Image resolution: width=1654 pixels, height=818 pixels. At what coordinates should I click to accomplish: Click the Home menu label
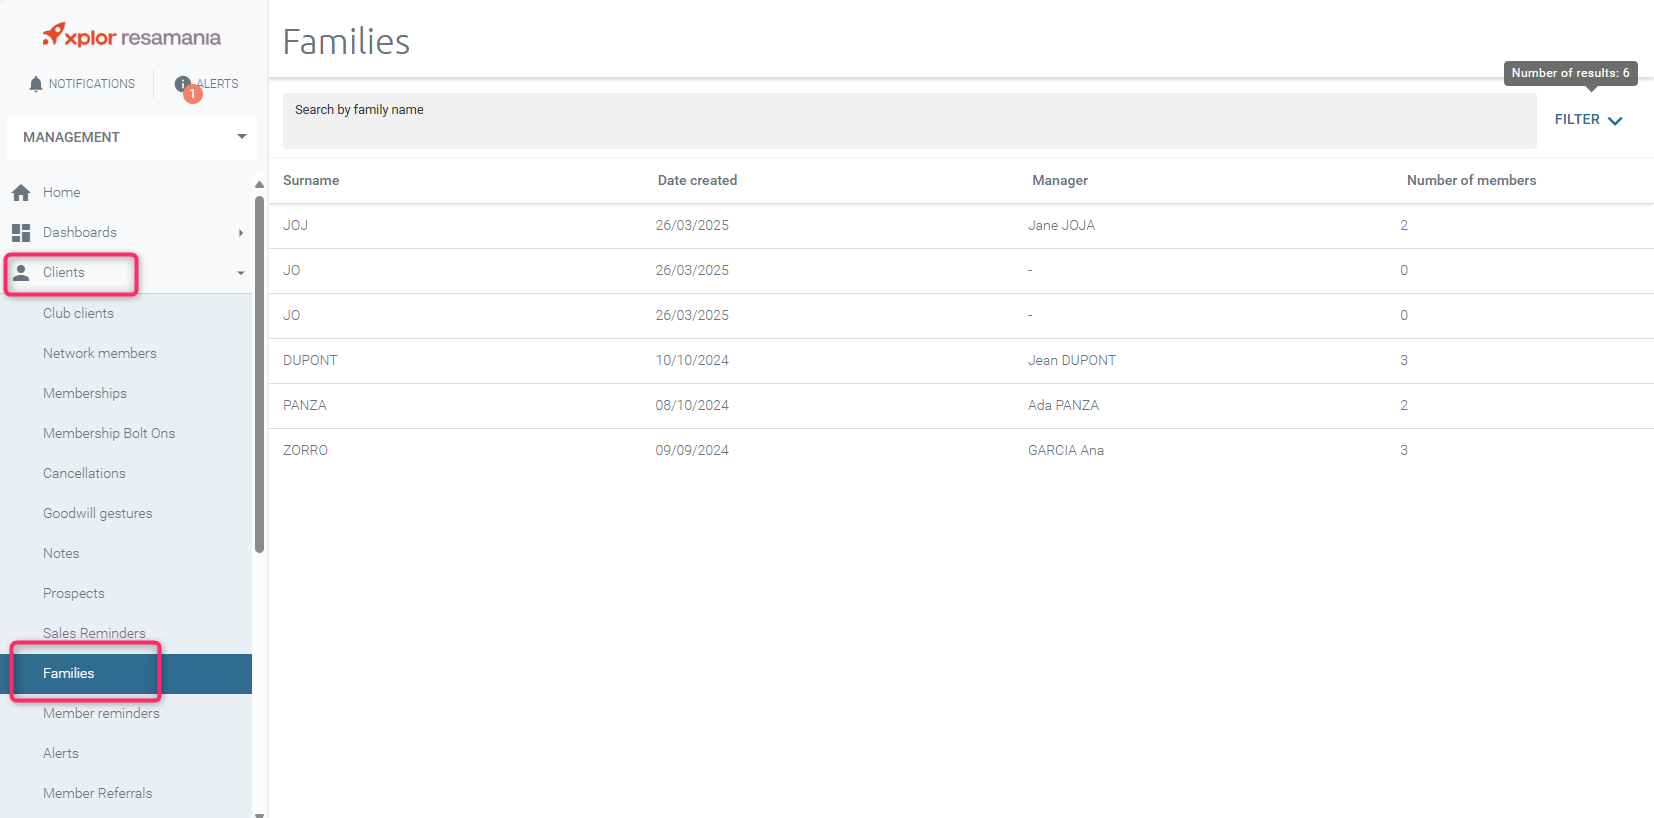tap(62, 192)
